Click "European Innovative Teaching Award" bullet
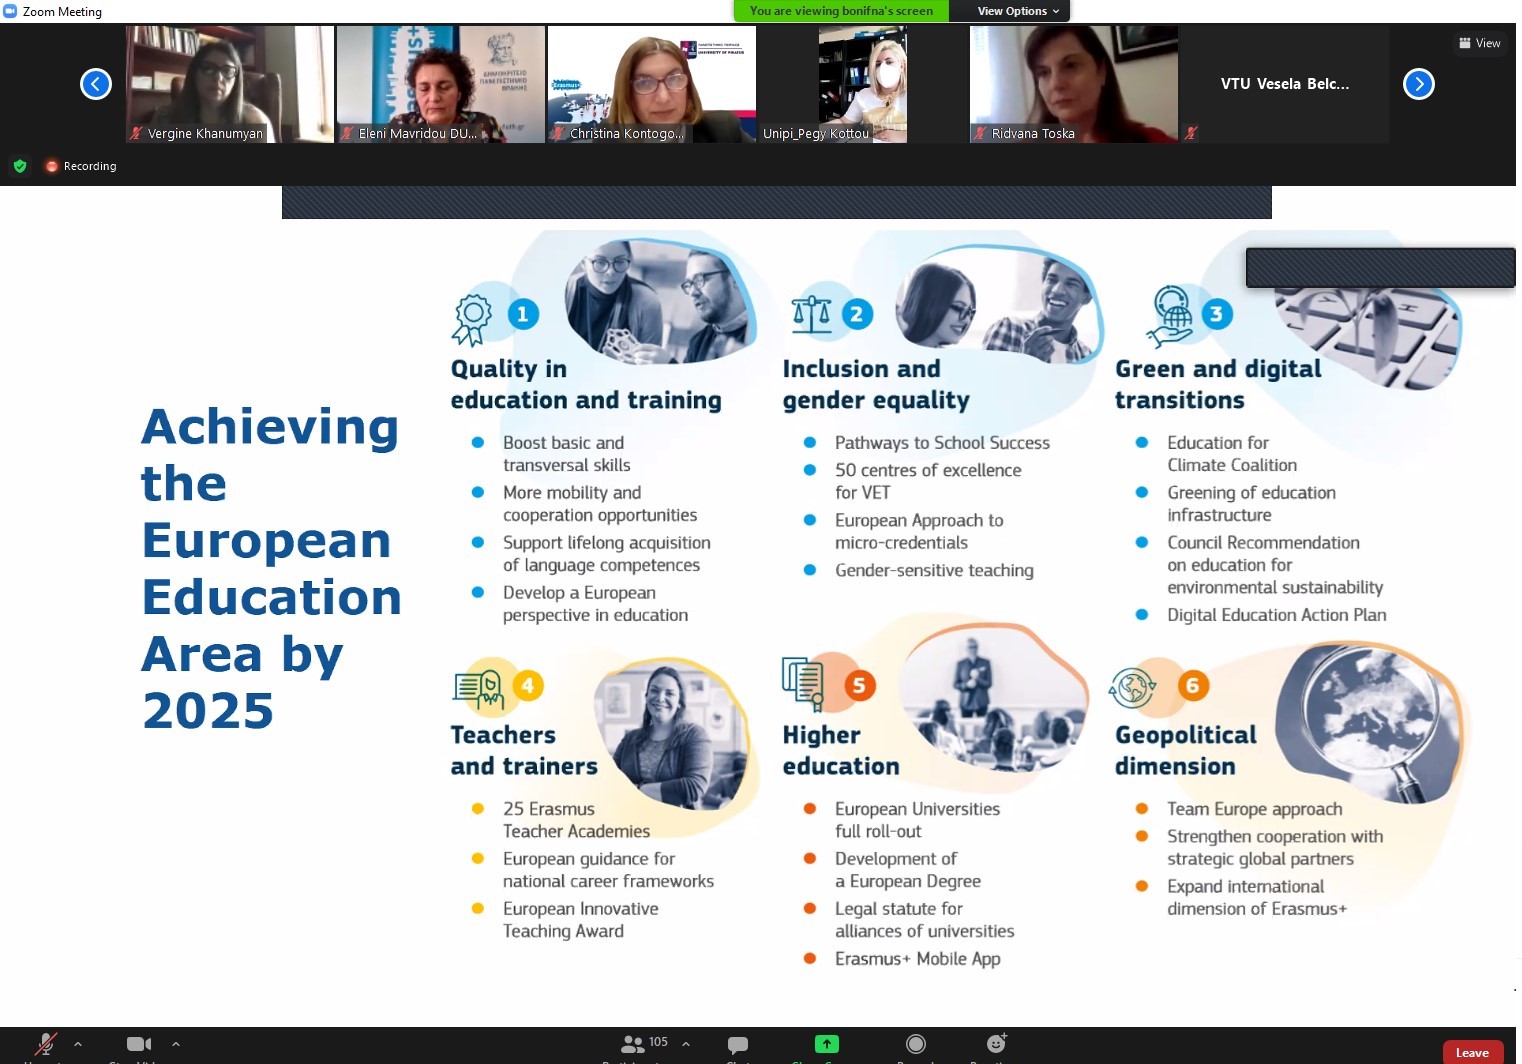The height and width of the screenshot is (1064, 1522). pyautogui.click(x=580, y=919)
